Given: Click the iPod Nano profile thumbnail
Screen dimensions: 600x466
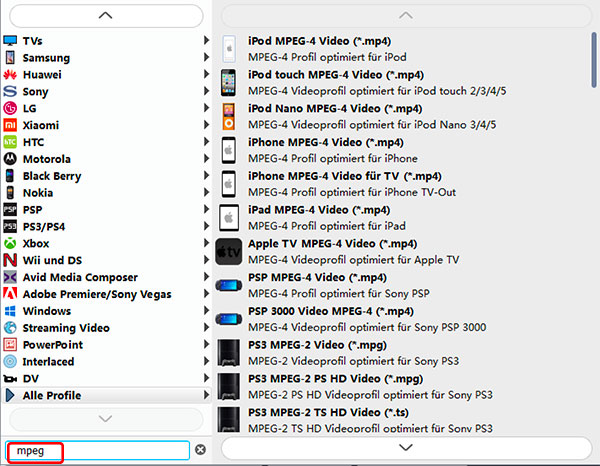Looking at the screenshot, I should [x=228, y=116].
